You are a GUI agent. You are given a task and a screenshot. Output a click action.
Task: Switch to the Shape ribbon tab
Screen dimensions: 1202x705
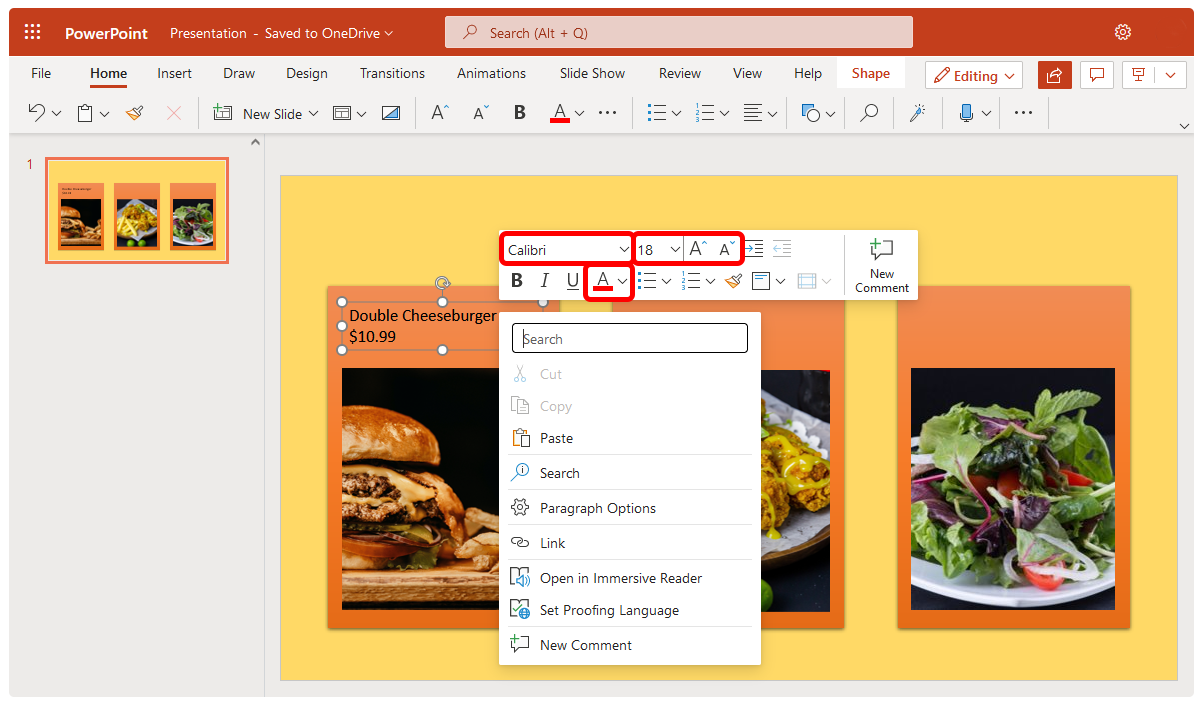tap(870, 73)
